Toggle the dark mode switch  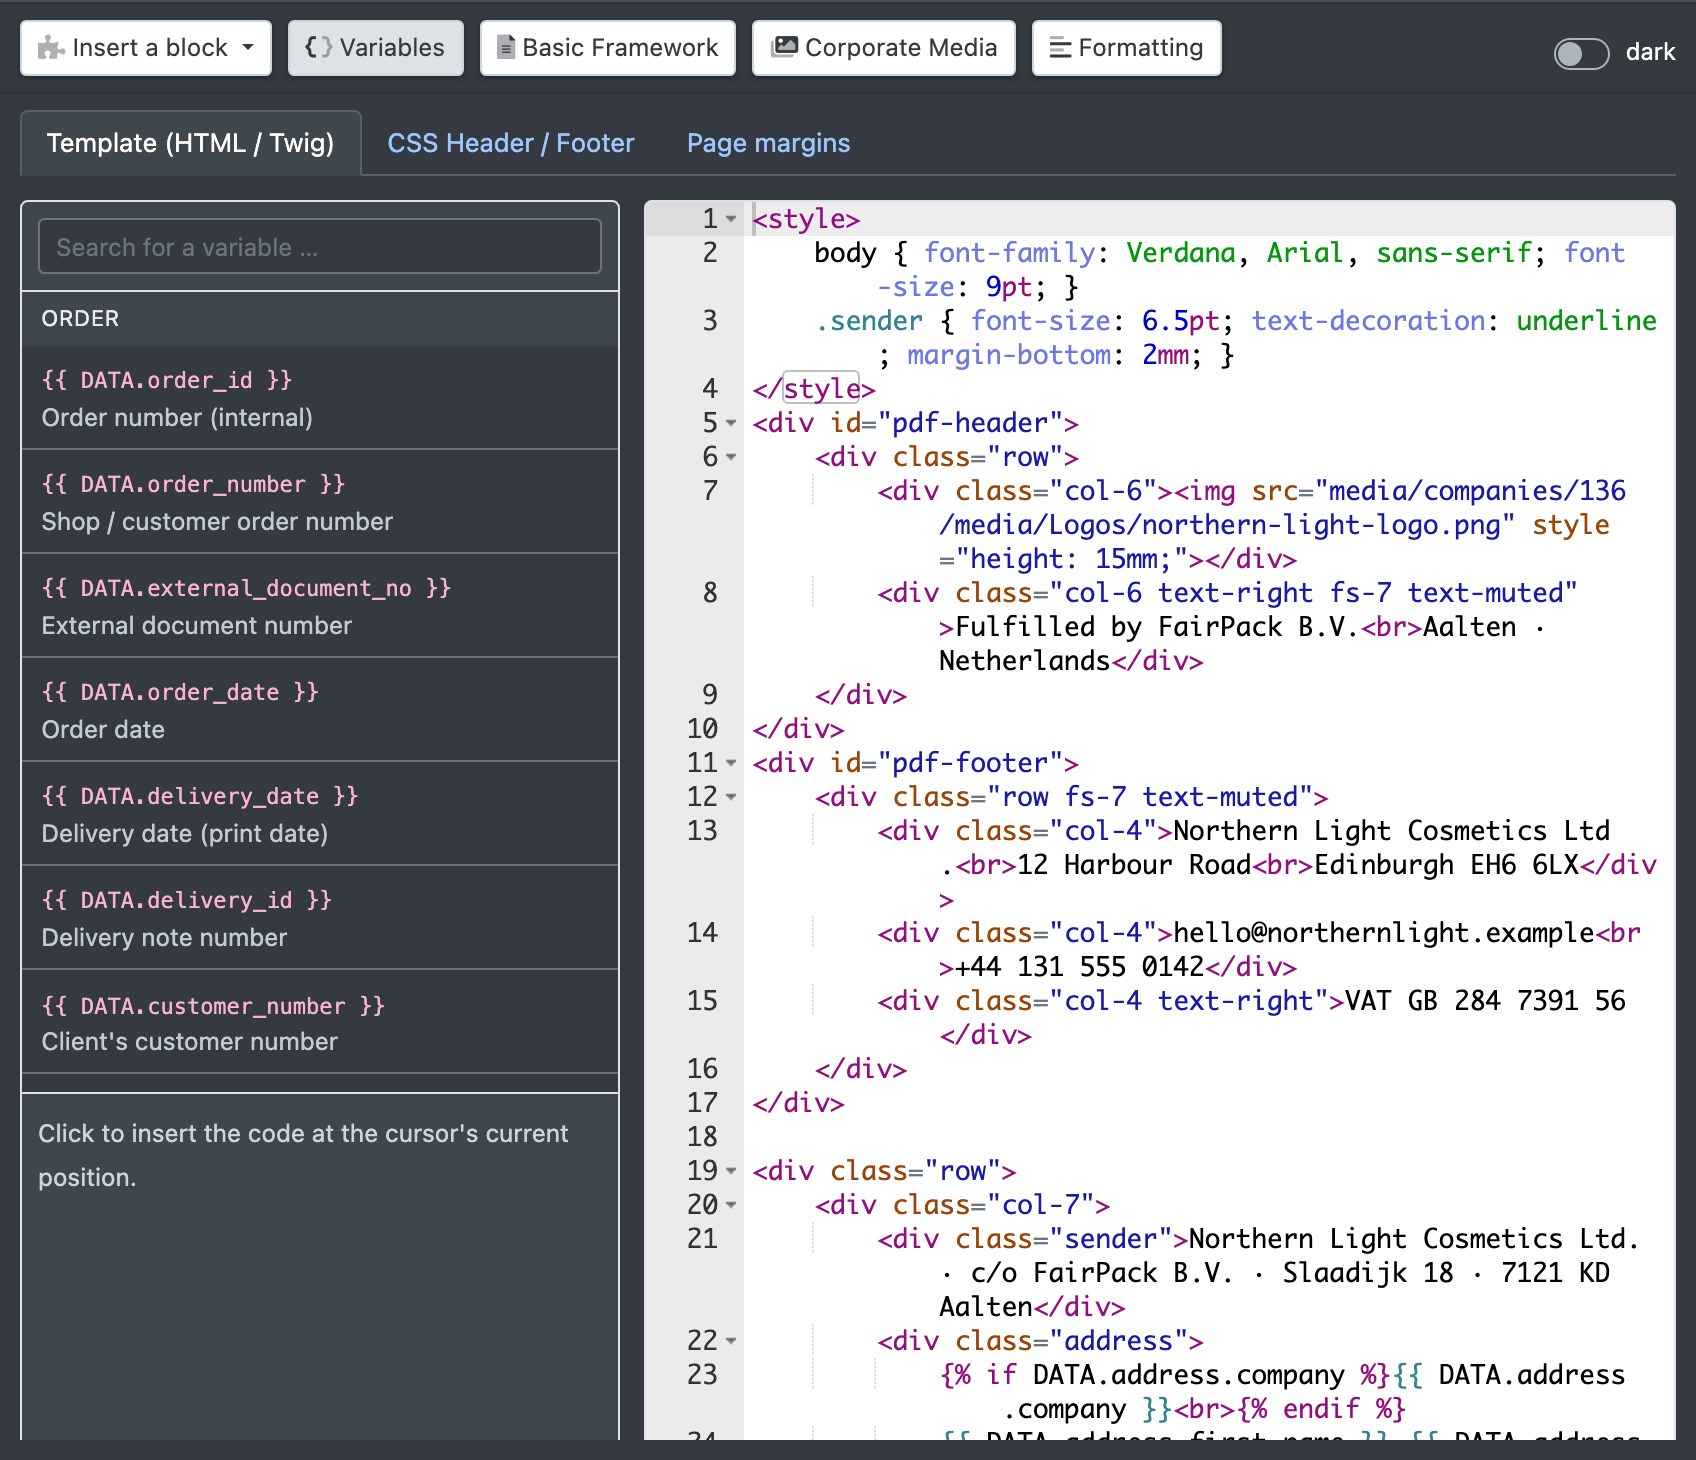(x=1581, y=53)
